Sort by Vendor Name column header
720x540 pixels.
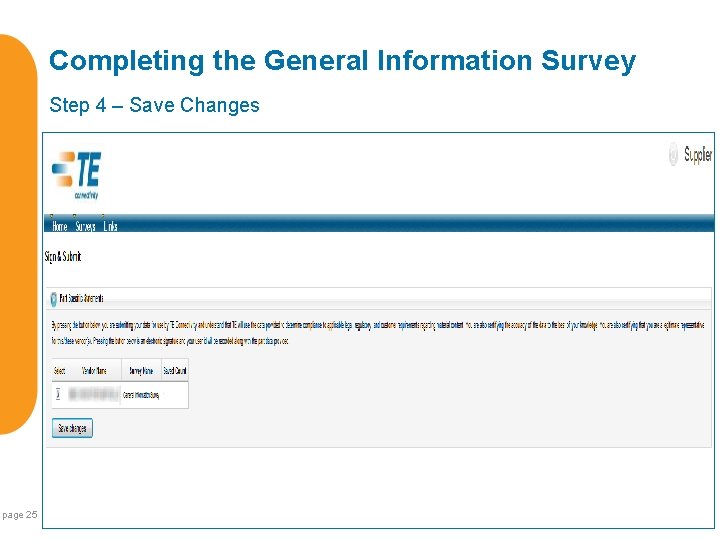(x=93, y=370)
